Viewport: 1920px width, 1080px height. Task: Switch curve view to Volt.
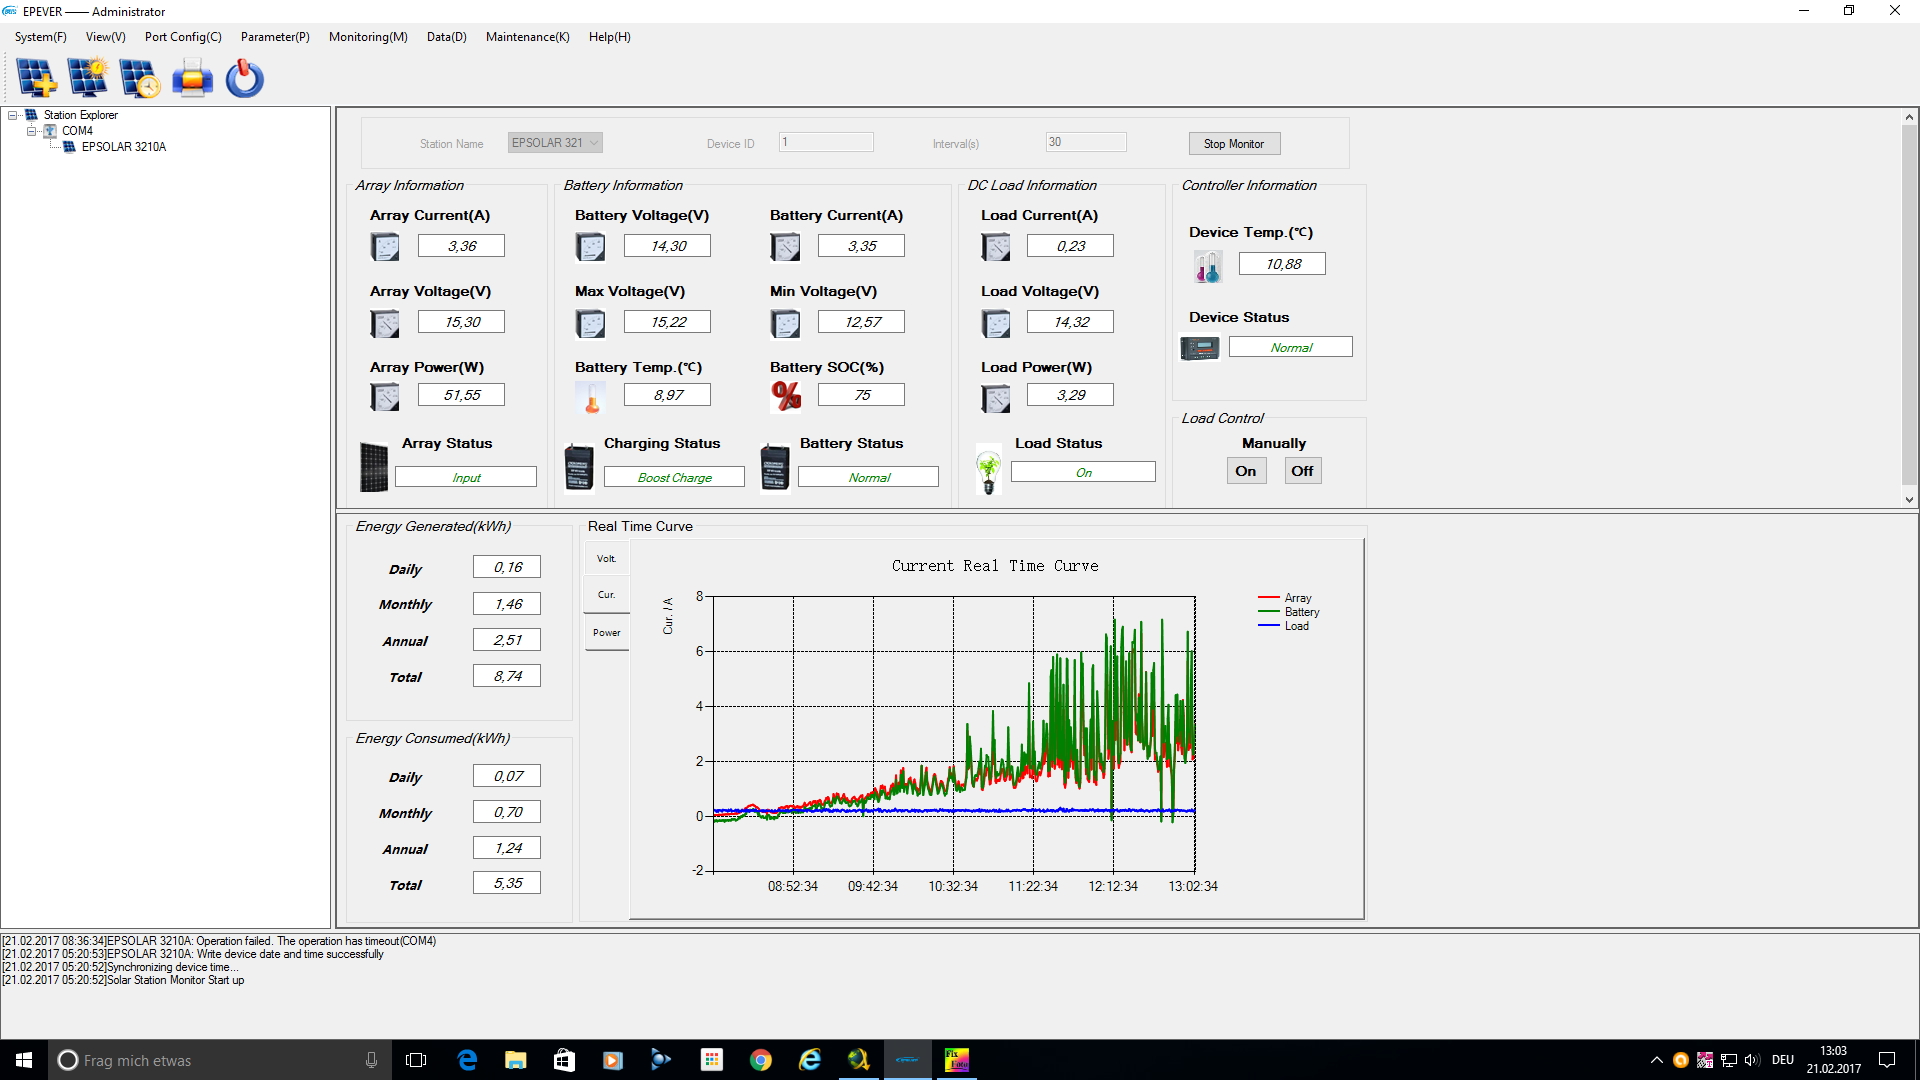click(606, 559)
